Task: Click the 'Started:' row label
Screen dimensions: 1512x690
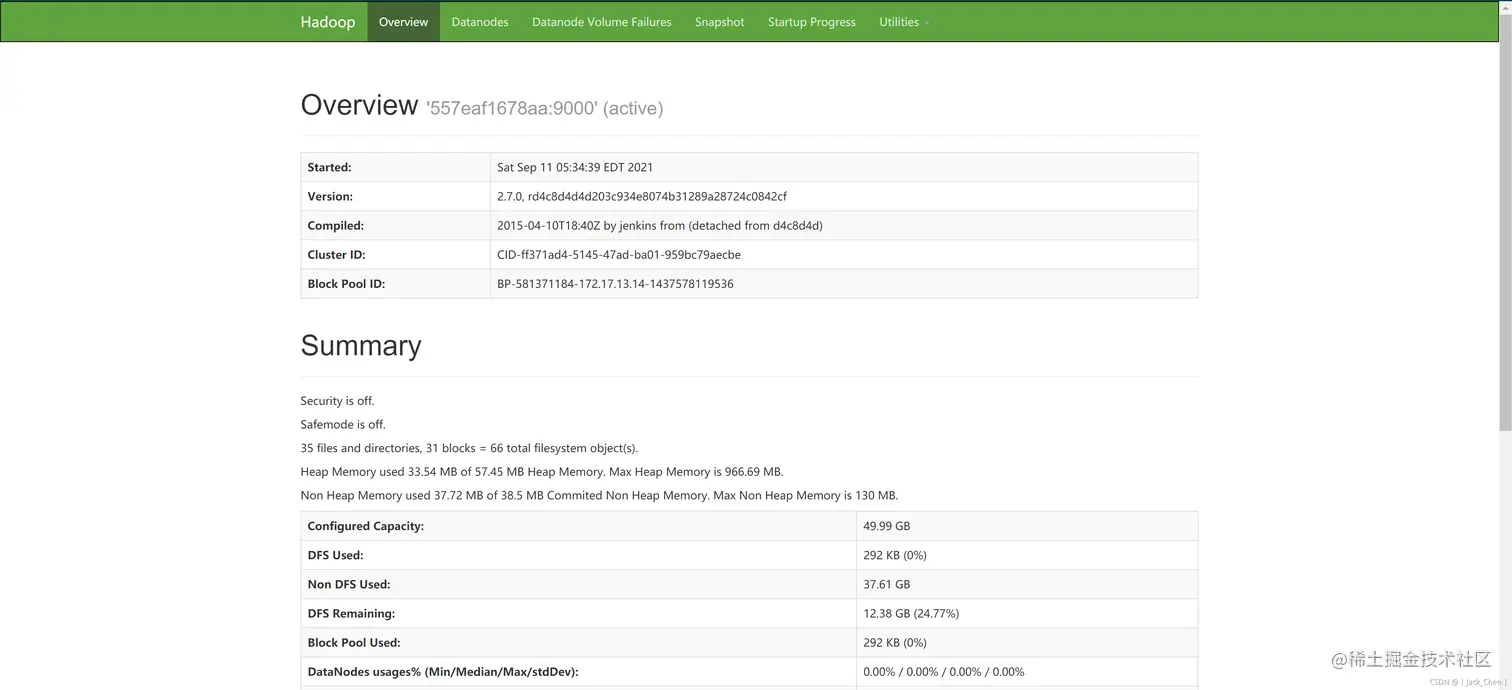Action: (329, 167)
